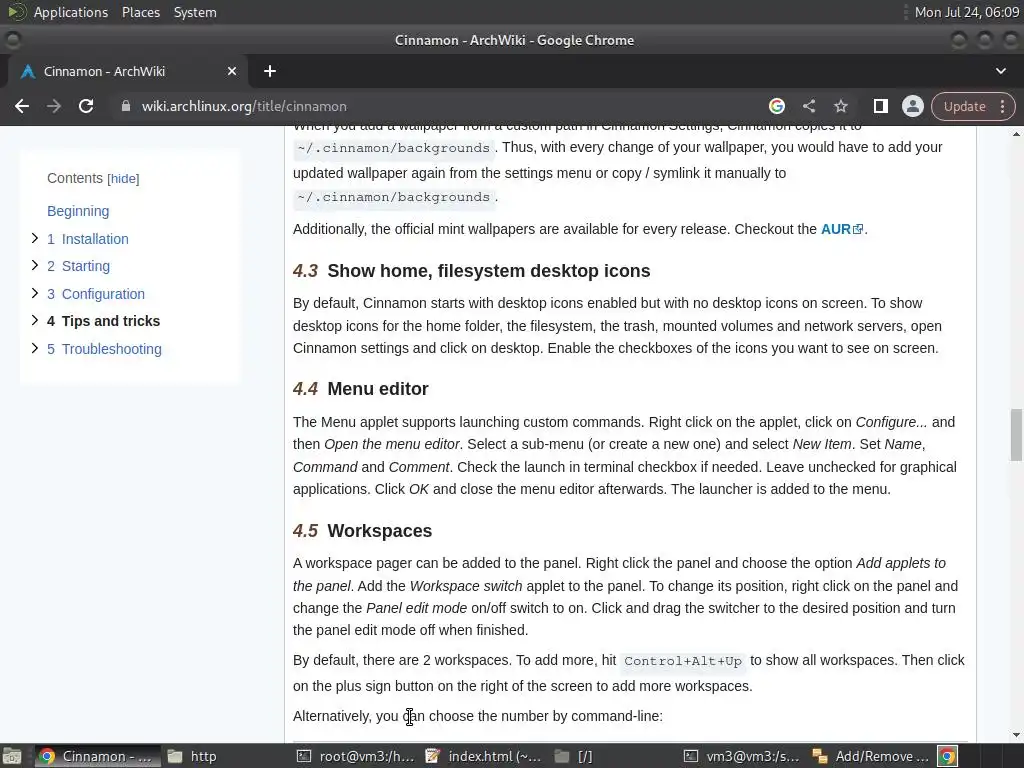Image resolution: width=1024 pixels, height=768 pixels.
Task: Bookmark this page with star icon
Action: (840, 106)
